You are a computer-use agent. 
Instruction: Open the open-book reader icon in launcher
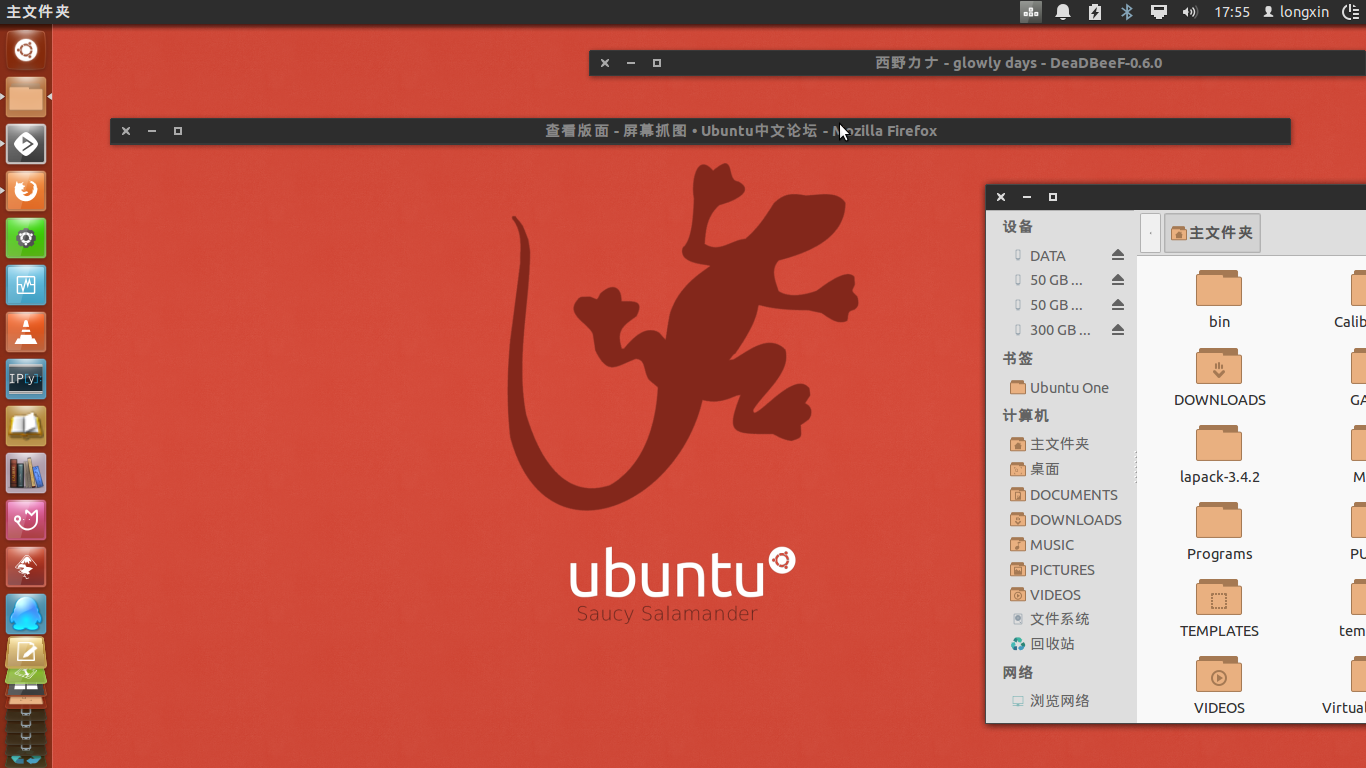(26, 426)
